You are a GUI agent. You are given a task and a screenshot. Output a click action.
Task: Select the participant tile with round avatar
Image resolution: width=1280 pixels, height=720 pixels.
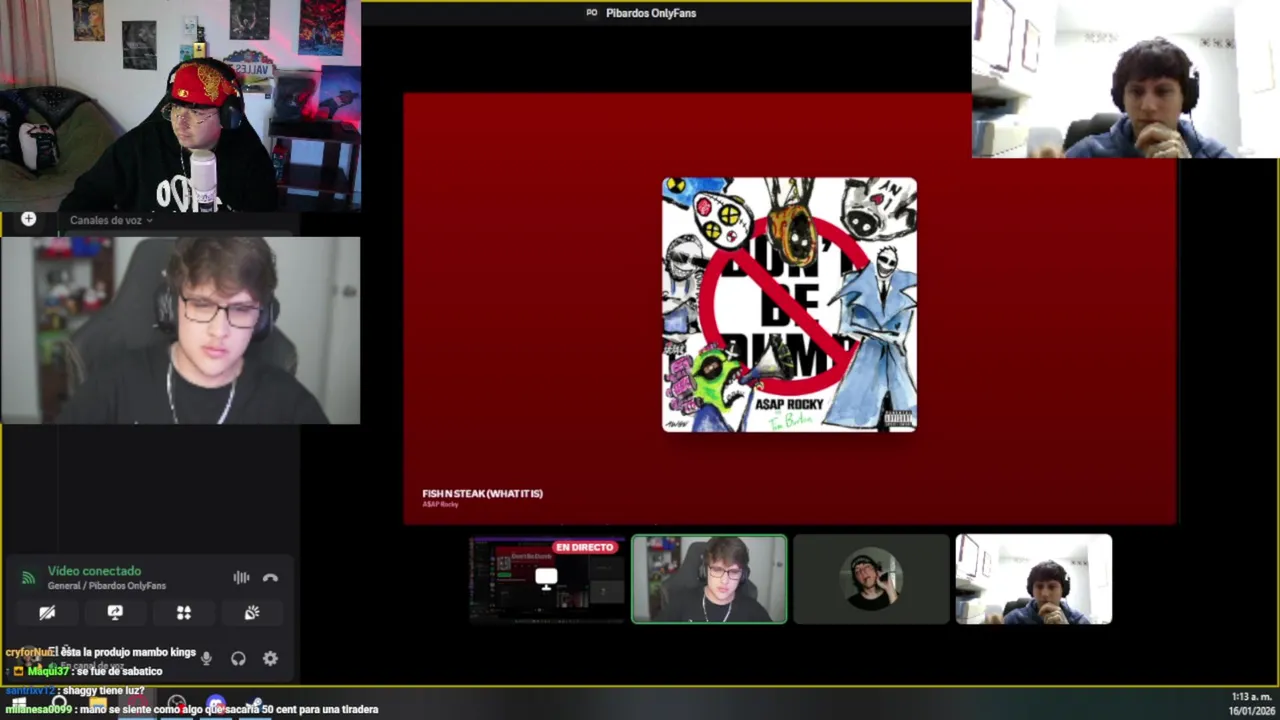pyautogui.click(x=871, y=579)
